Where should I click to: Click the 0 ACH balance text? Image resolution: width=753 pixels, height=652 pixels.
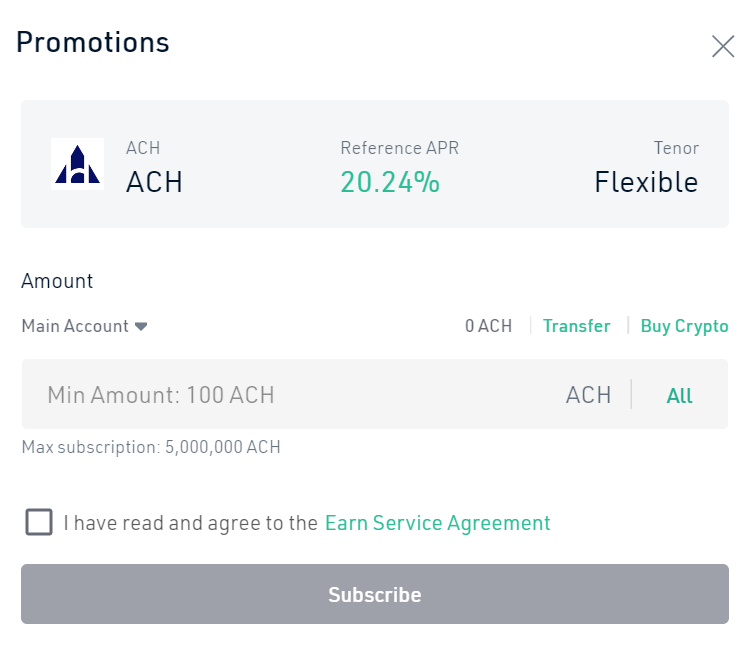pyautogui.click(x=488, y=326)
